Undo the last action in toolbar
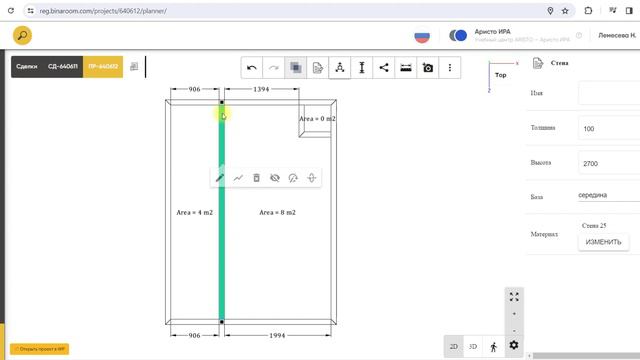Viewport: 640px width, 360px height. (252, 68)
